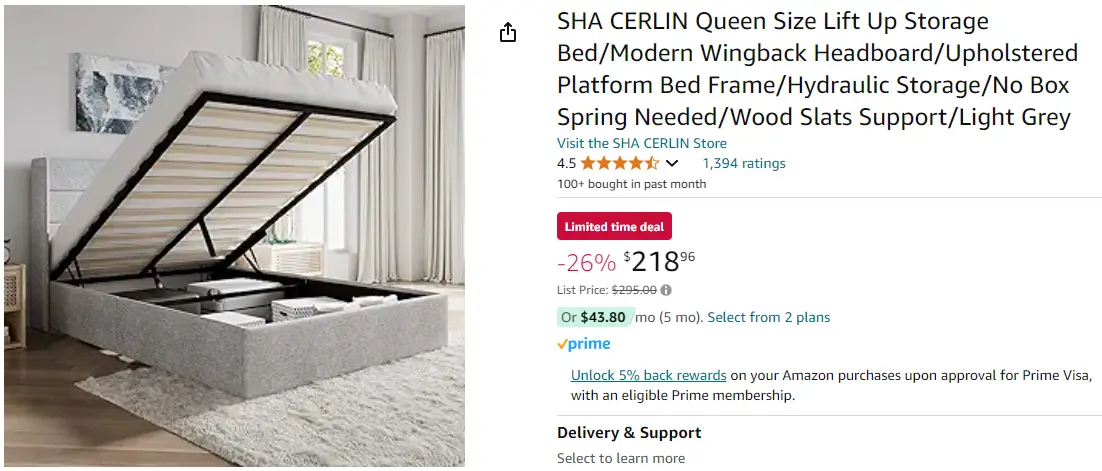Click the "100+ bought in past month" text
Screen dimensions: 1102x471
click(x=631, y=184)
